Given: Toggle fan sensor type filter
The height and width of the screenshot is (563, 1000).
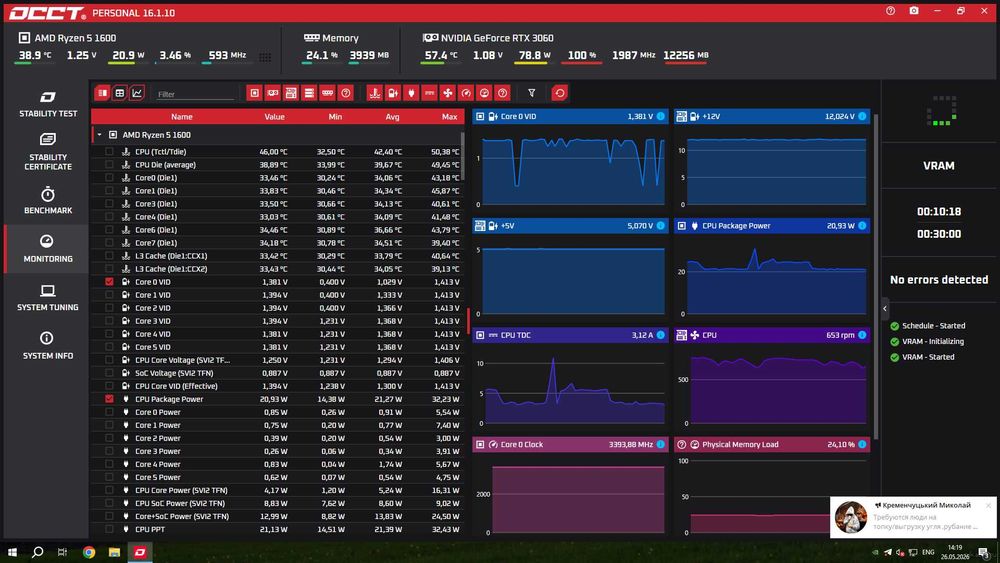Looking at the screenshot, I should click(448, 93).
